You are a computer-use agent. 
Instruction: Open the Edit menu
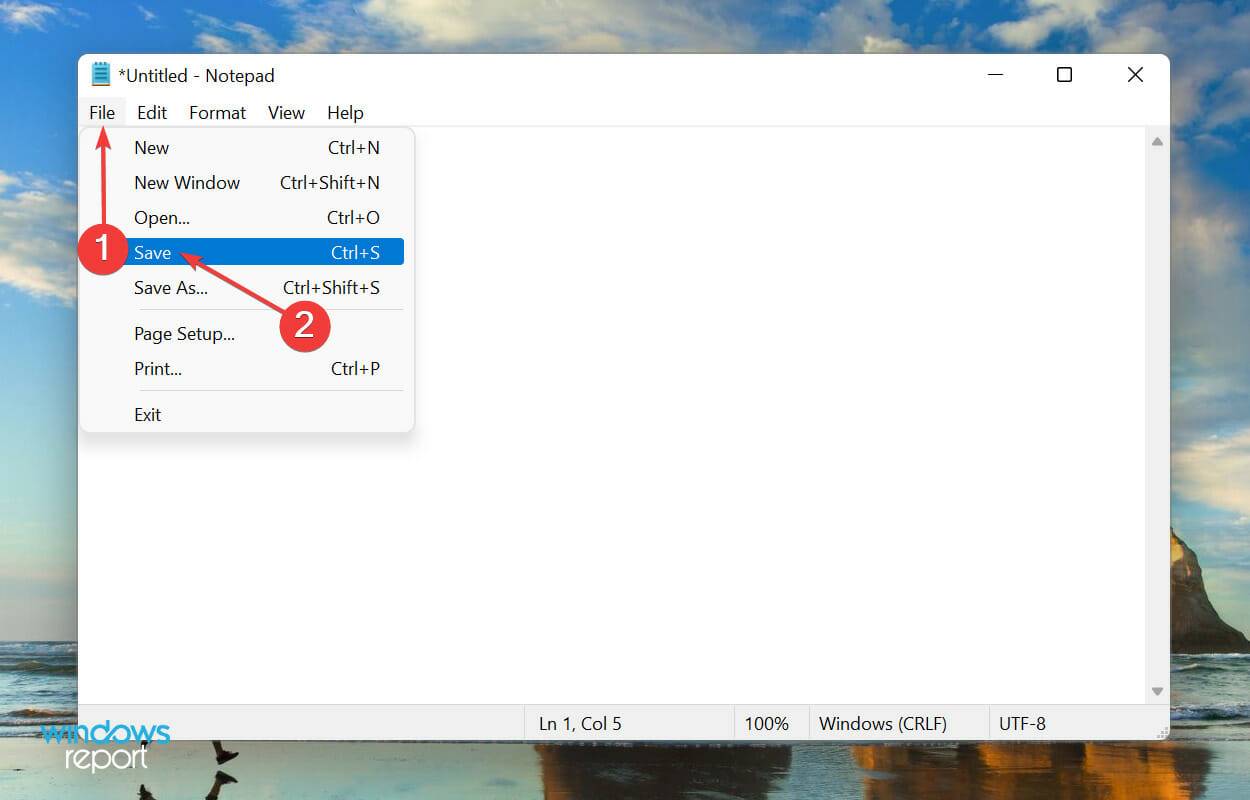151,112
